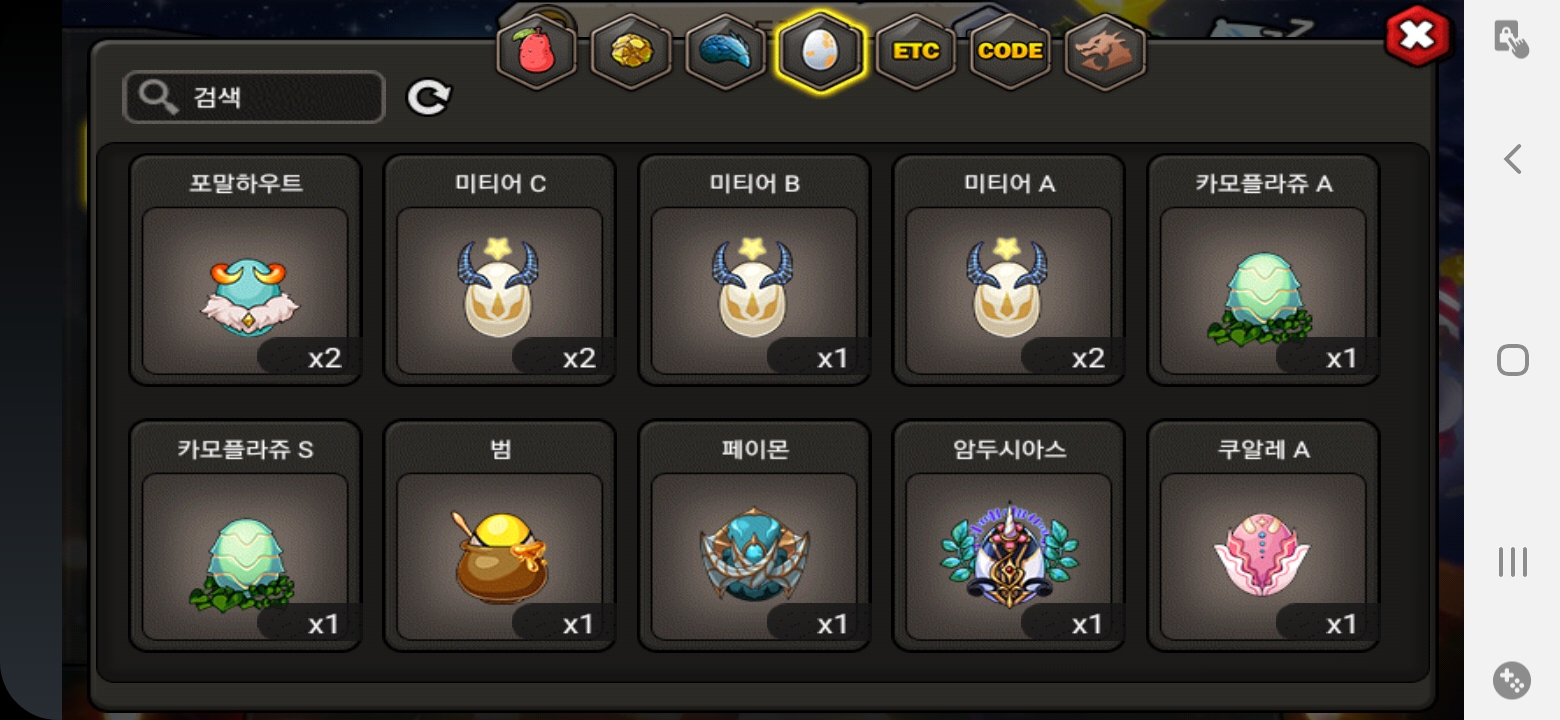Pick the 미티어 A egg

1009,270
